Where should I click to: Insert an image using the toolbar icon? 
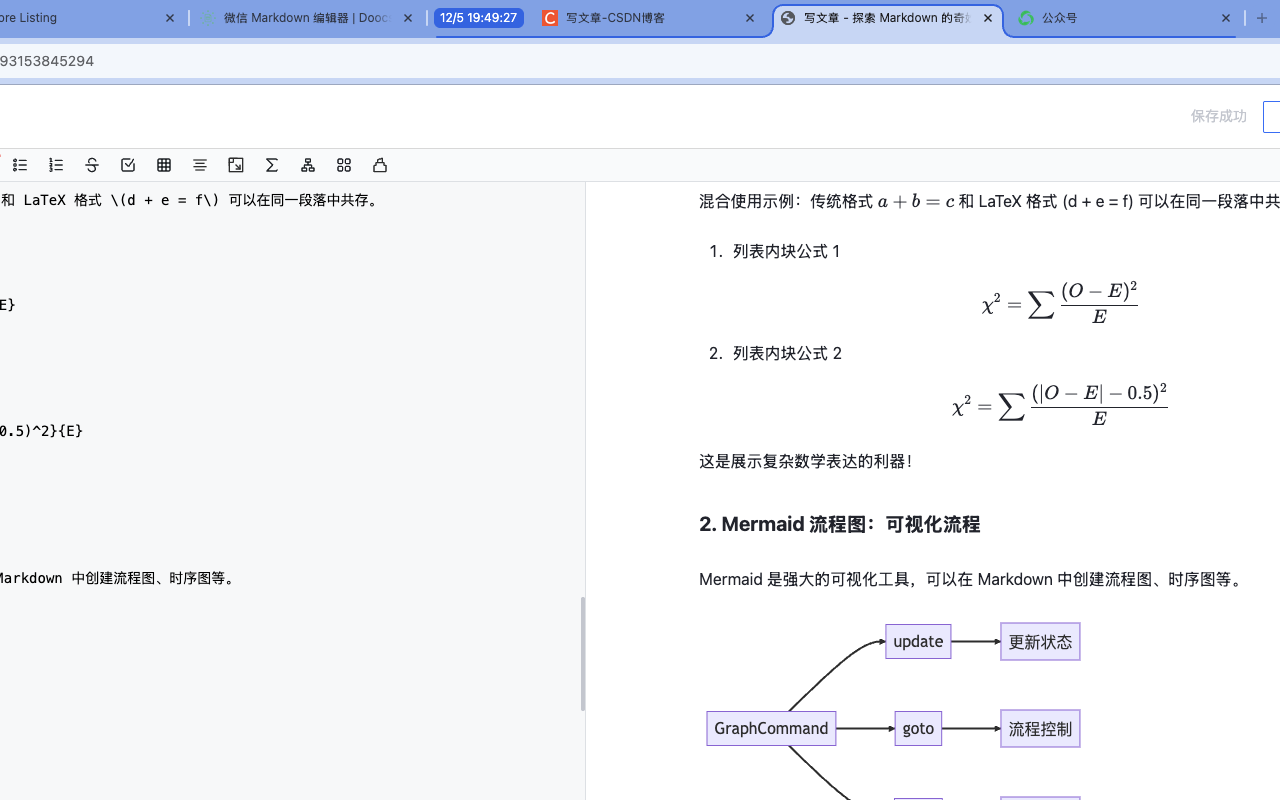coord(235,165)
